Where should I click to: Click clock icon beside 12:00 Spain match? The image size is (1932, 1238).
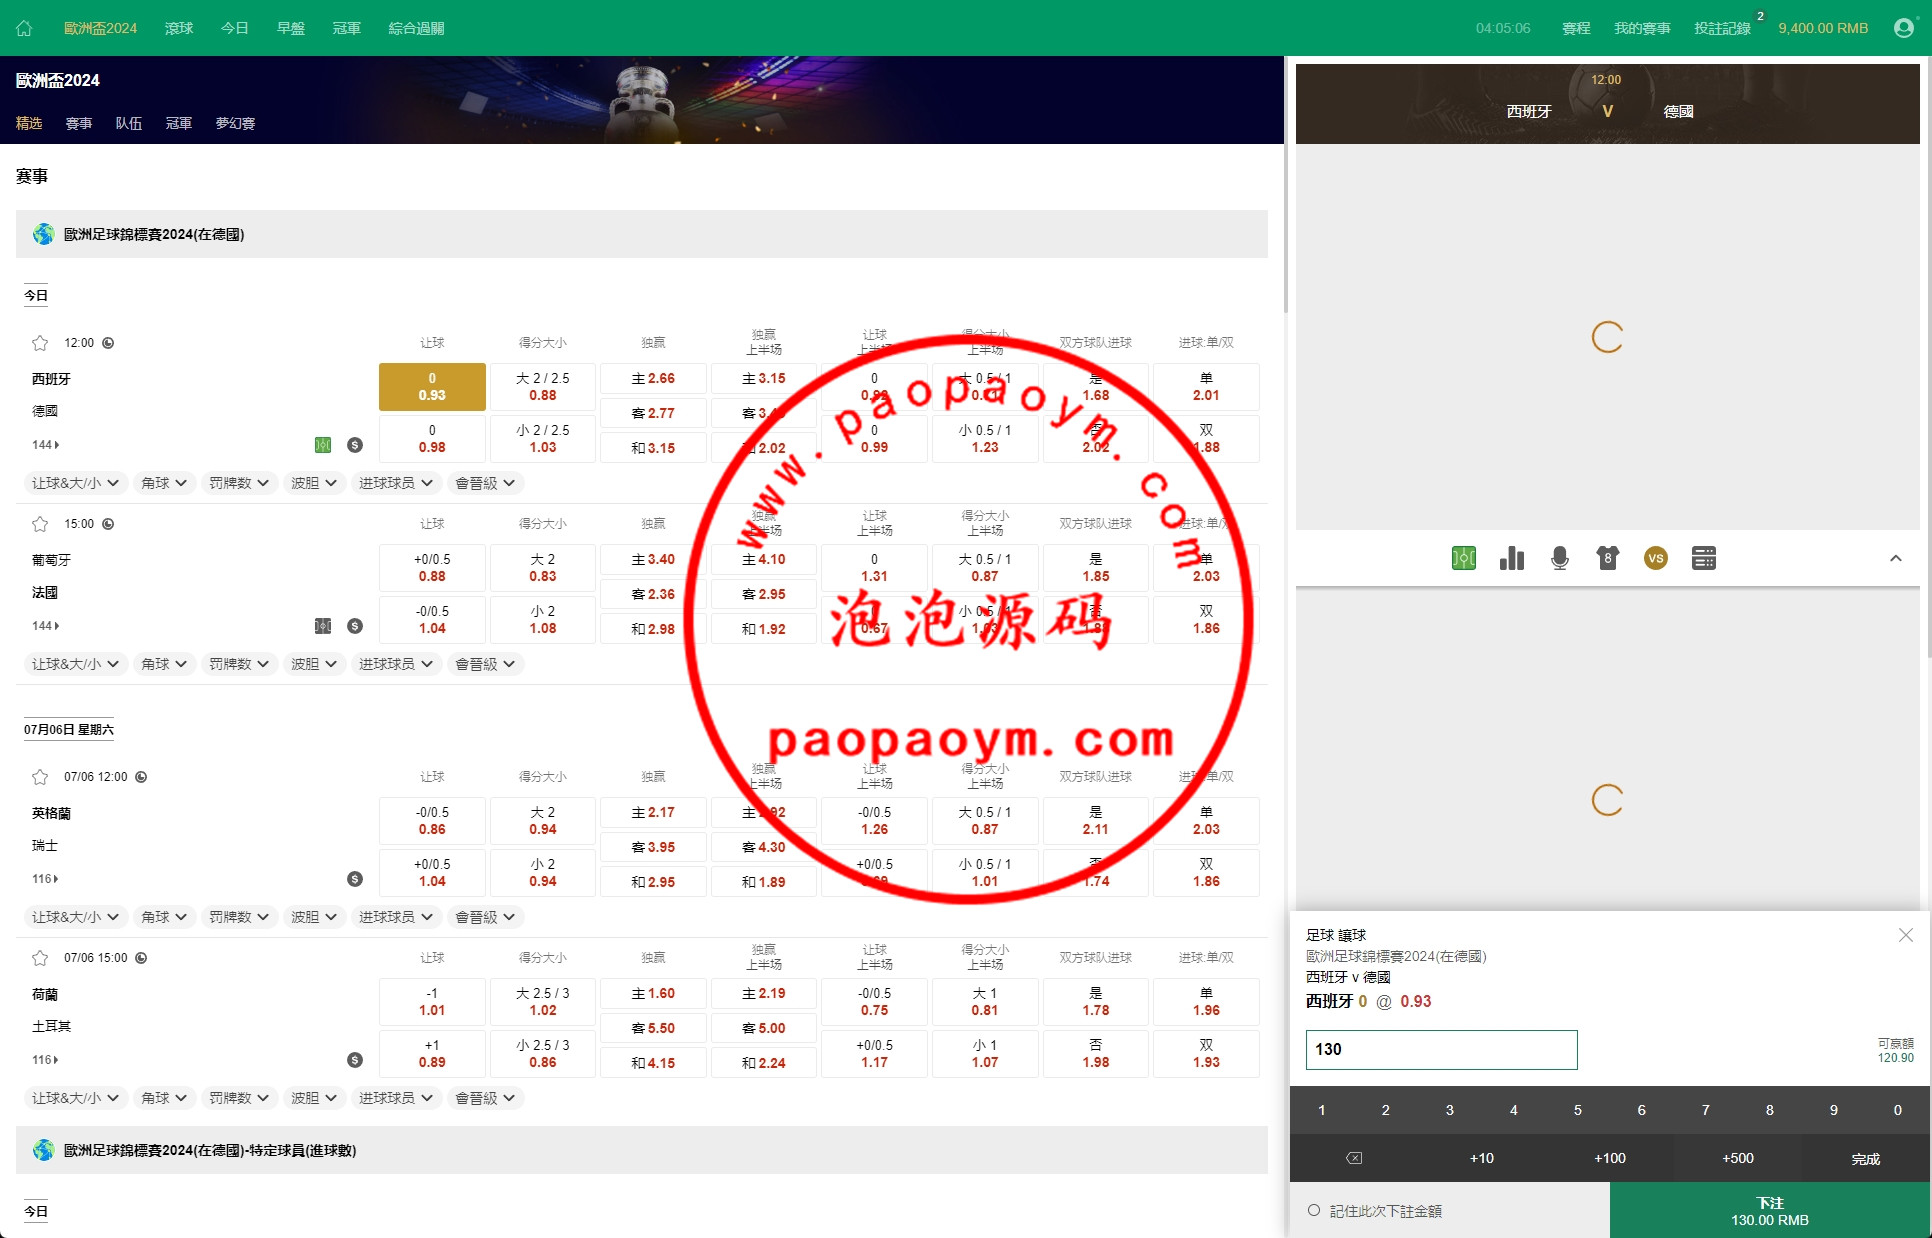coord(108,343)
